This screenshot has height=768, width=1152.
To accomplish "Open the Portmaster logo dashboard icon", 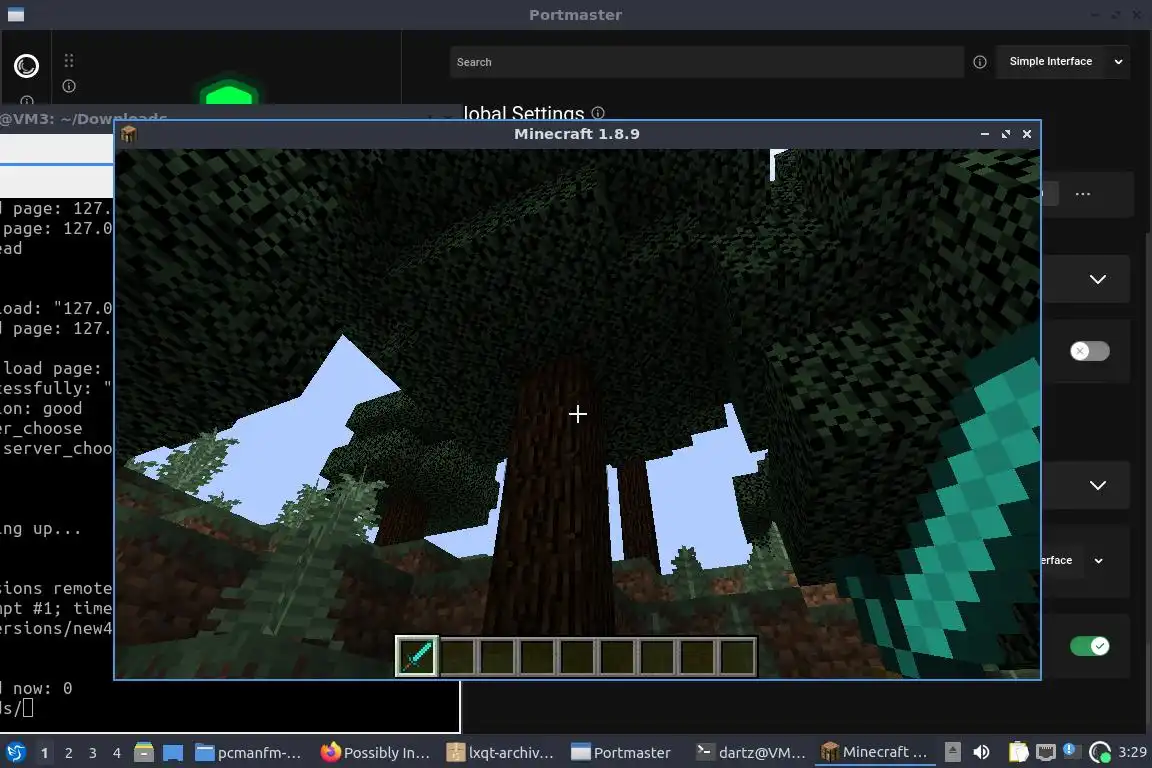I will click(x=26, y=66).
